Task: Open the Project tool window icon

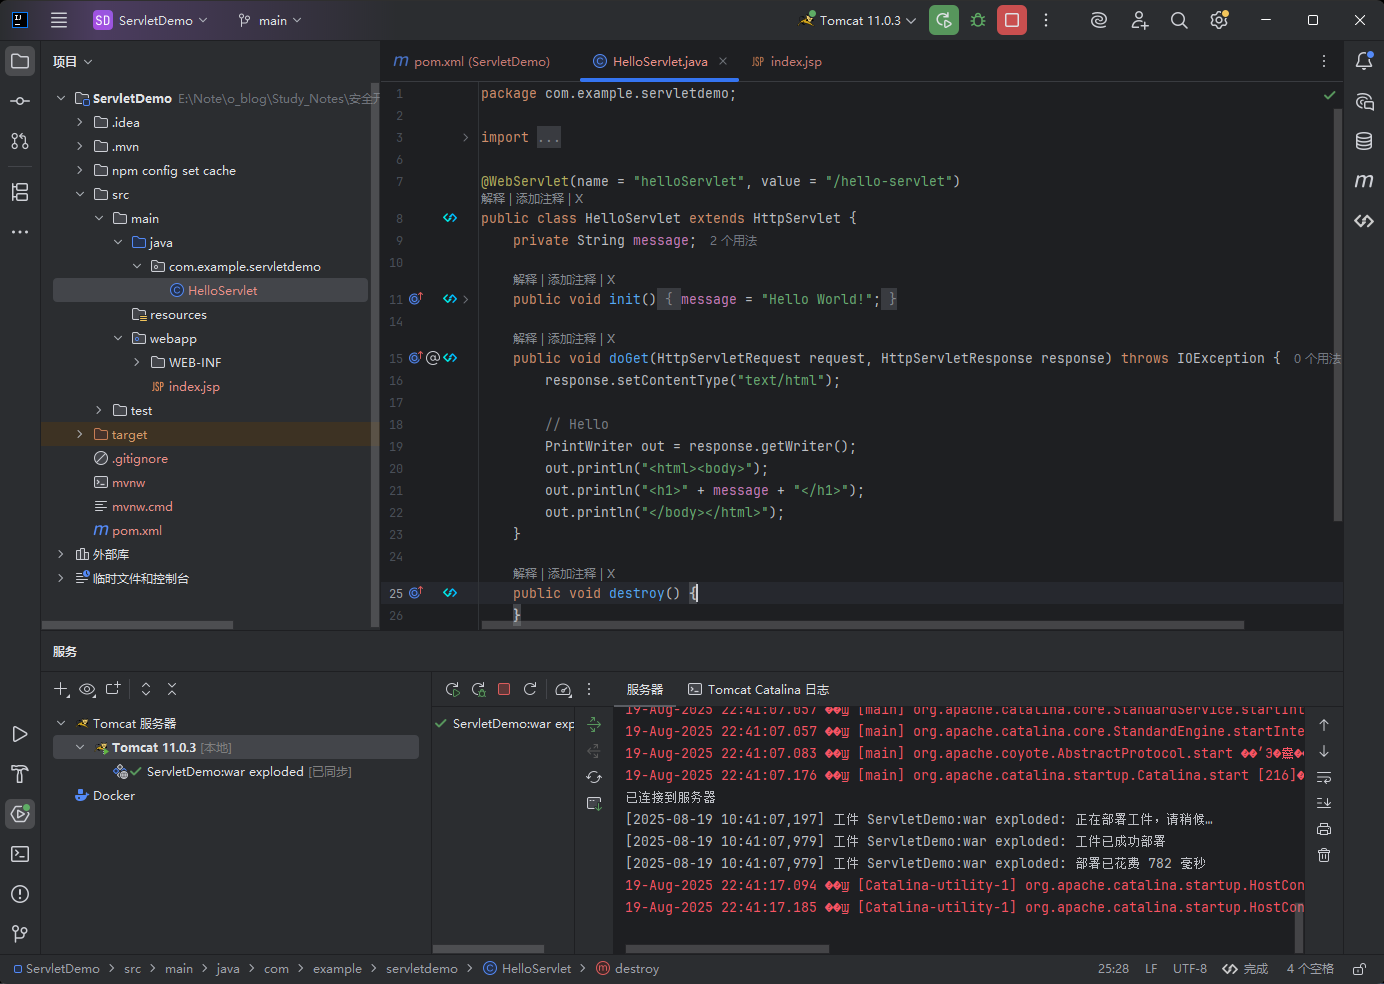Action: point(20,61)
